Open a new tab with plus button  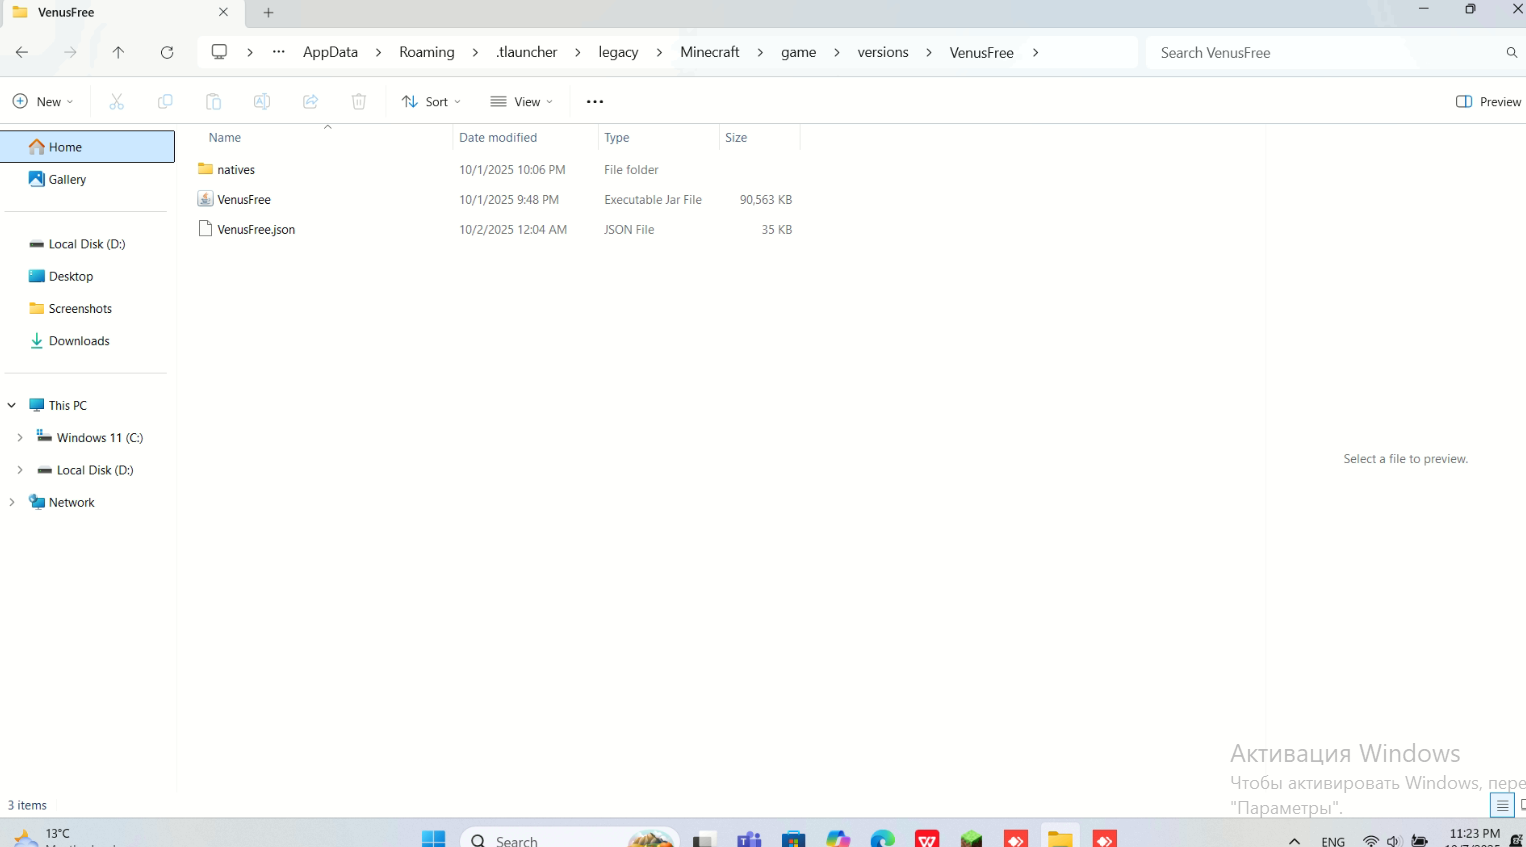268,12
